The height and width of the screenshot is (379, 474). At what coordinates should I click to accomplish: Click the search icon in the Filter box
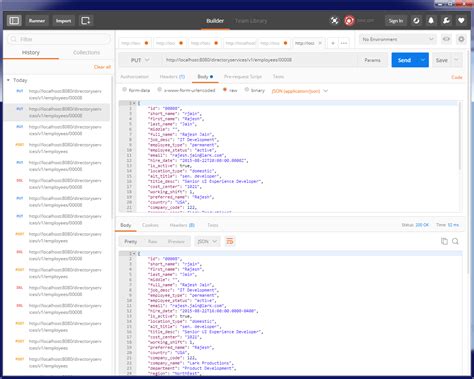(x=14, y=39)
